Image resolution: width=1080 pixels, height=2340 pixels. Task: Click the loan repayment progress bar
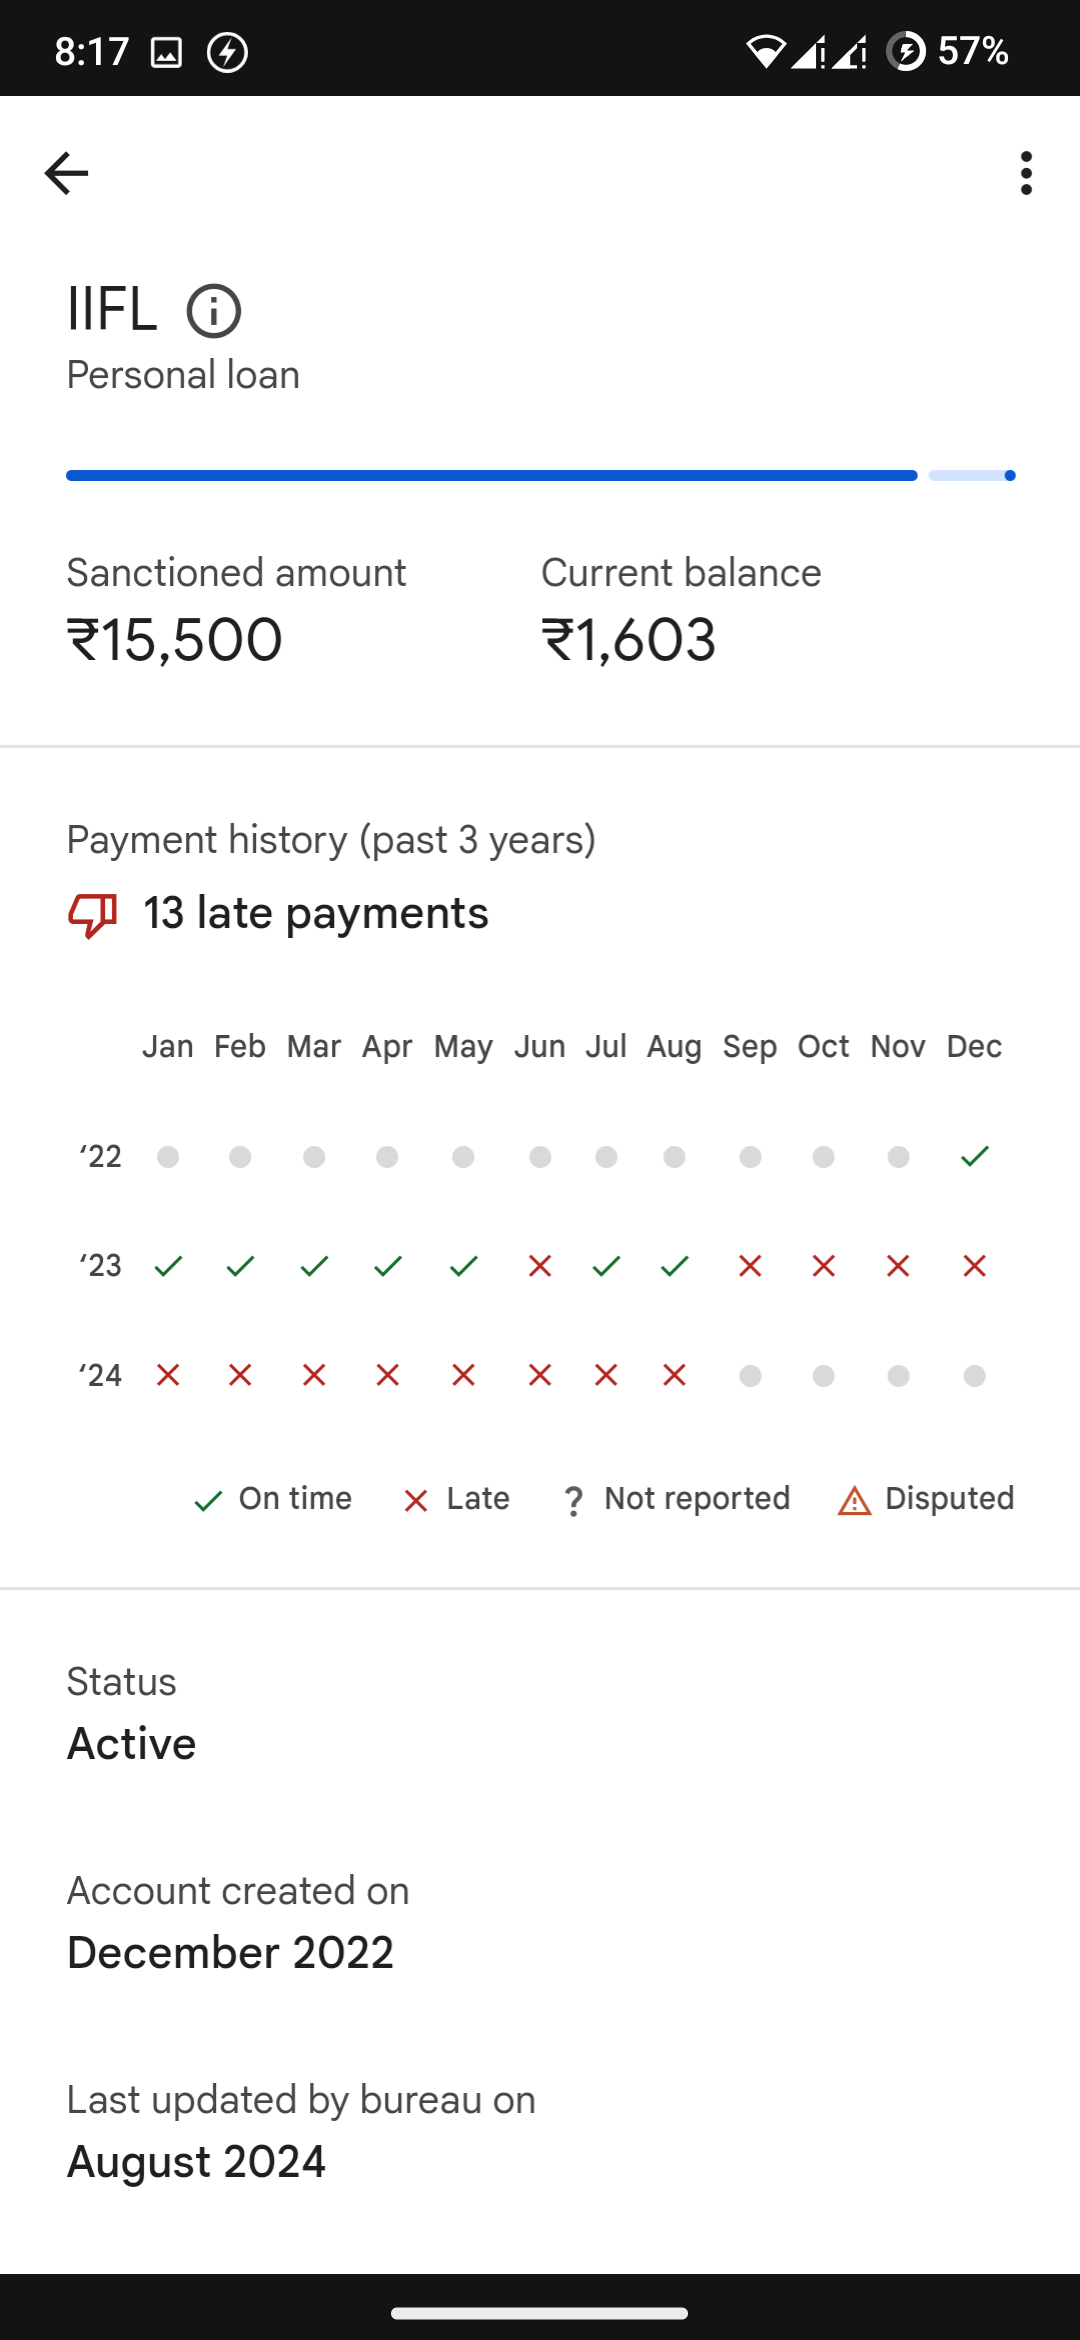540,476
